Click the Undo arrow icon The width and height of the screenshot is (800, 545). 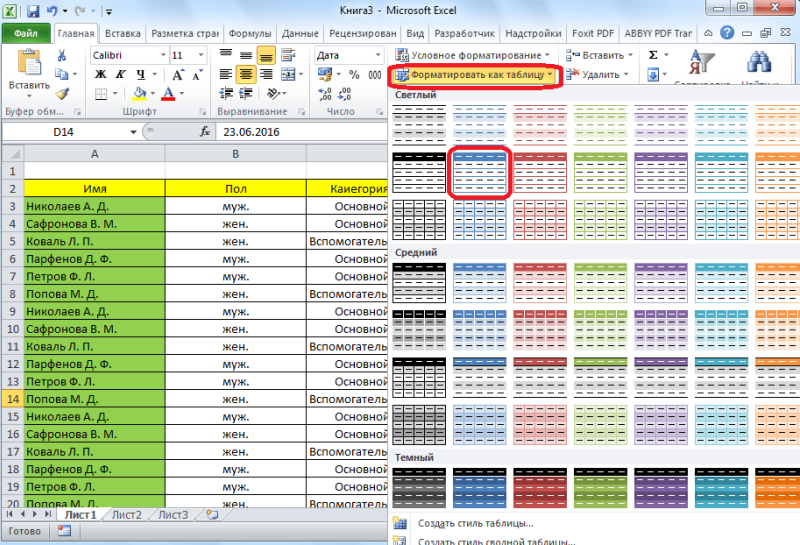point(52,10)
